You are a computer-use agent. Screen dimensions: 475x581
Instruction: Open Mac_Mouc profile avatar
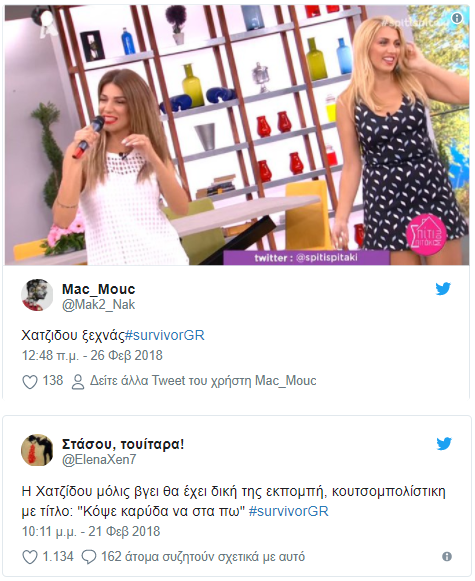37,295
